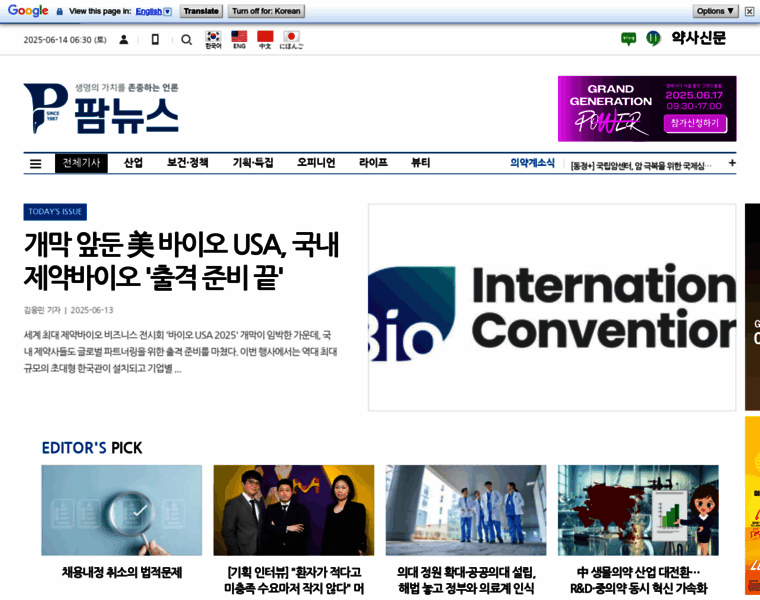Open 中 생물의약 산업 대전환 article title
This screenshot has width=760, height=600.
tap(638, 581)
